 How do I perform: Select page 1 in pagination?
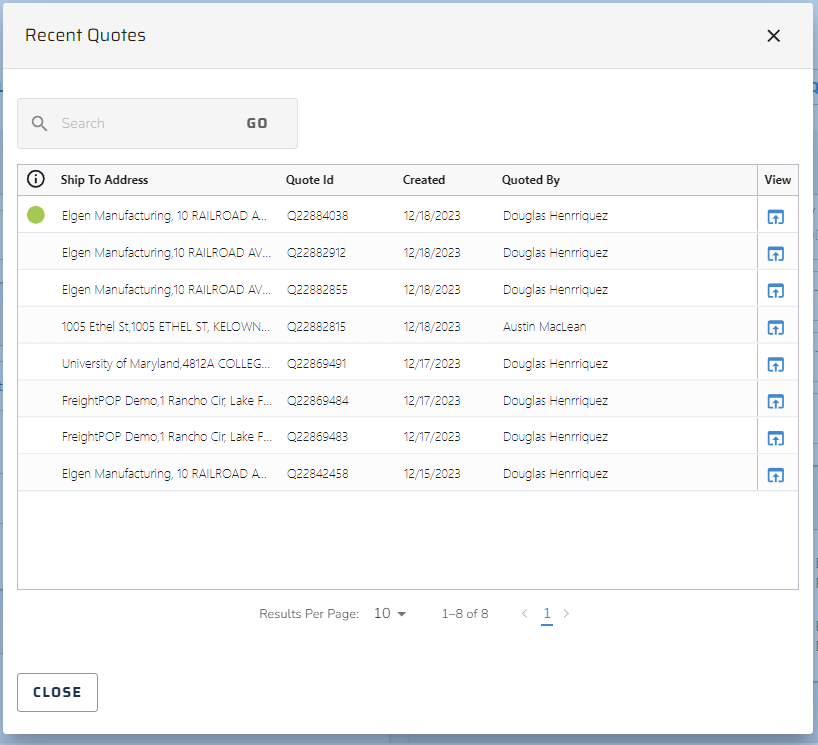(x=547, y=614)
